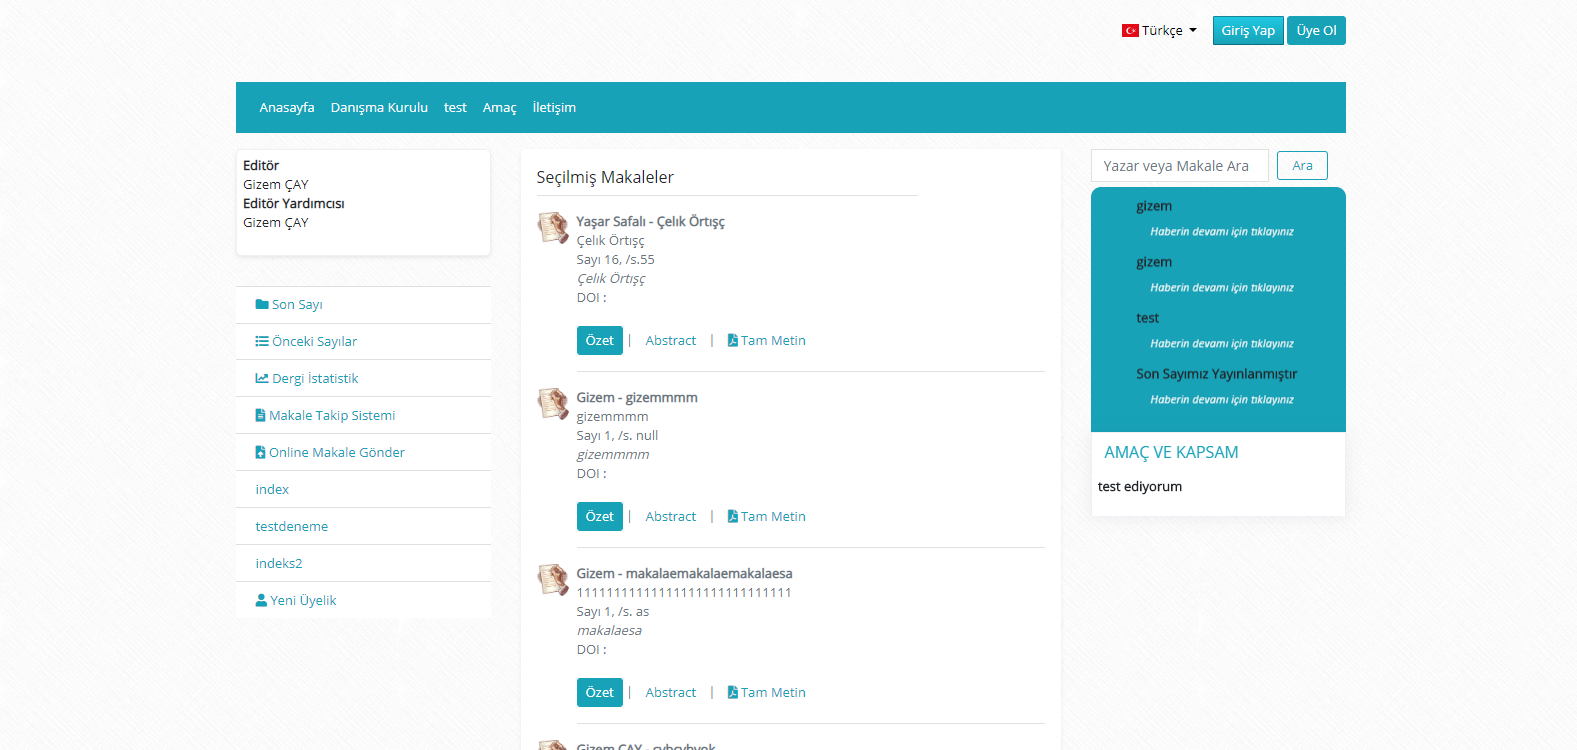The width and height of the screenshot is (1577, 750).
Task: Focus the Yazar veya Makale Ara field
Action: [1179, 166]
